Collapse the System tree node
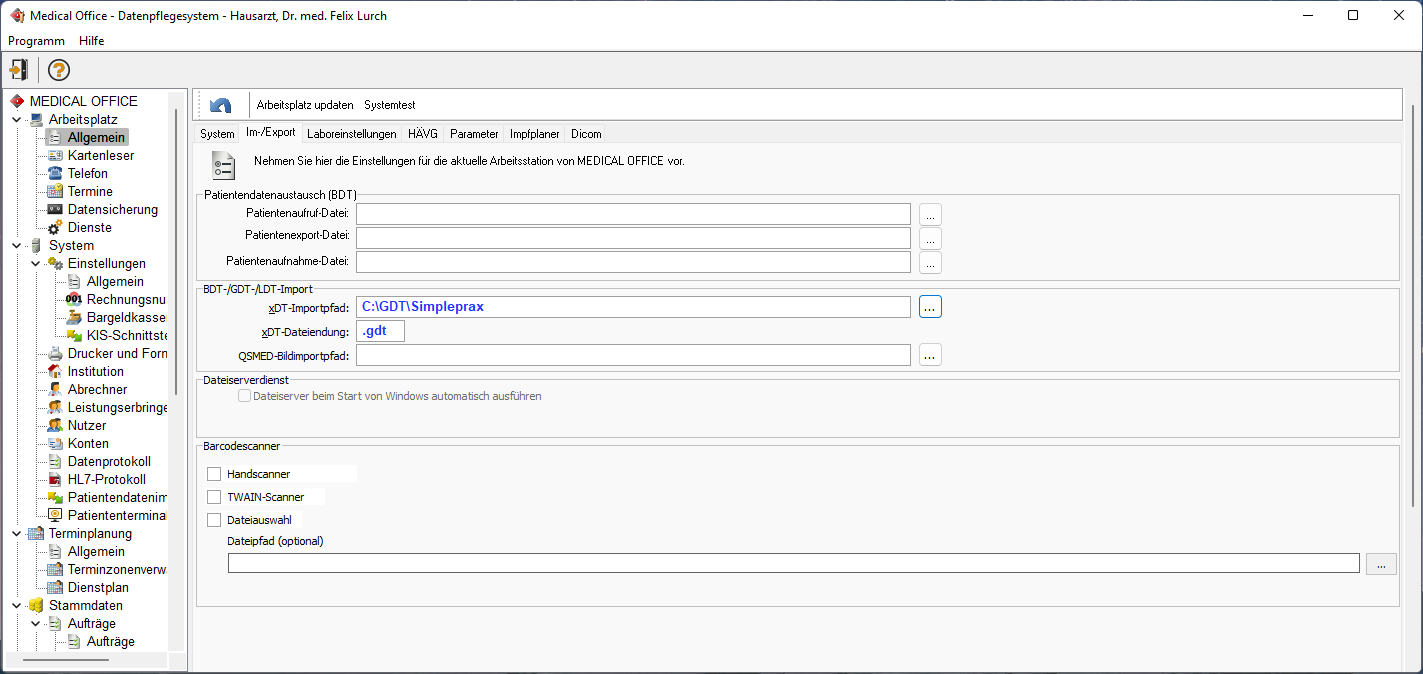The image size is (1423, 674). [x=17, y=245]
